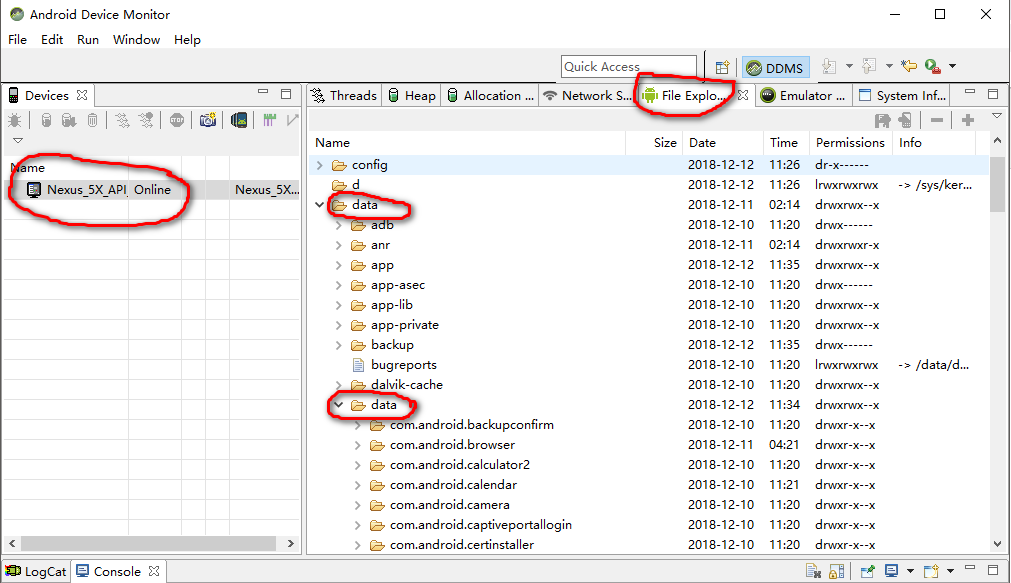Expand the config folder
1011x583 pixels.
[x=320, y=165]
